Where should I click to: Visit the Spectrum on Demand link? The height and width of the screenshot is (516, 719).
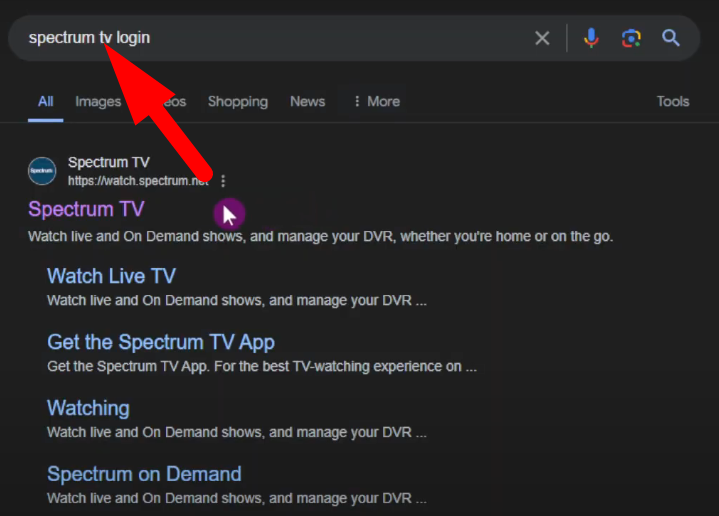coord(144,474)
